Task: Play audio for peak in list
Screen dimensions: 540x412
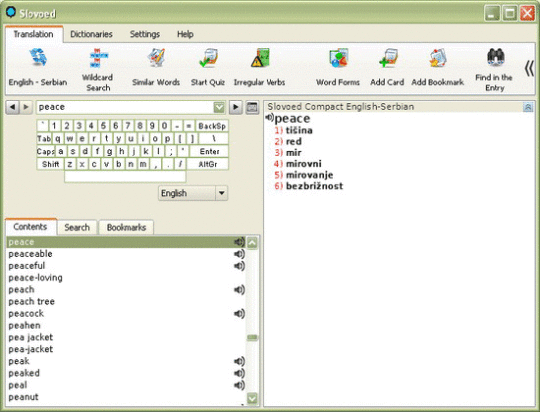Action: tap(239, 361)
